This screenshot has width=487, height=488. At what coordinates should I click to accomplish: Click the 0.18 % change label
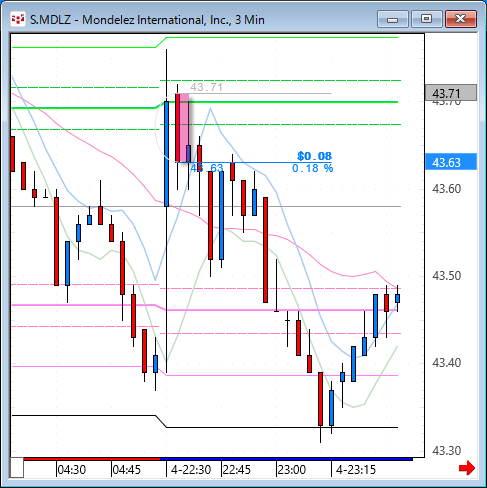[x=312, y=168]
